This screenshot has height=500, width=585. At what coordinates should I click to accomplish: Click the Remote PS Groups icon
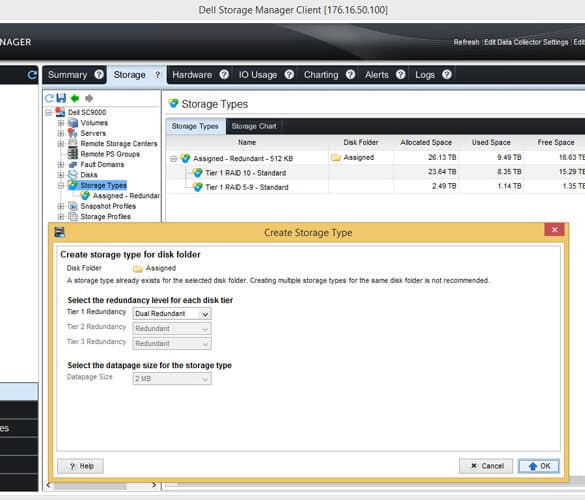tap(72, 153)
